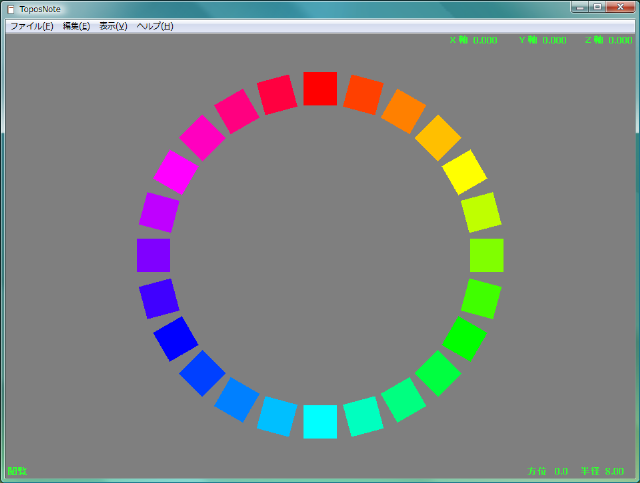640x483 pixels.
Task: Select the violet square at ring's left
Action: pyautogui.click(x=153, y=255)
